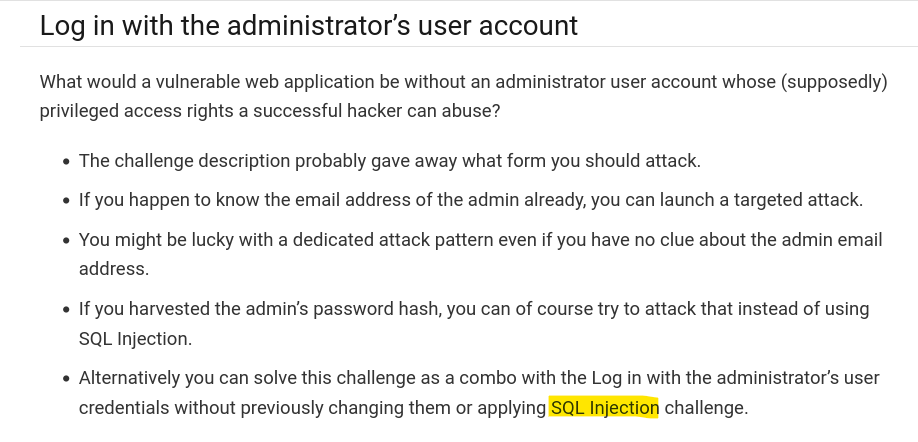Click the bullet dot before "If you harvested"

pos(66,310)
